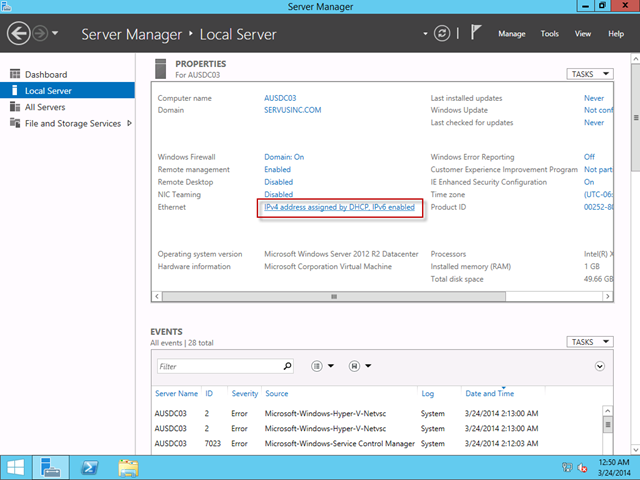The height and width of the screenshot is (480, 640).
Task: Click Server Manager taskbar icon
Action: coord(51,467)
